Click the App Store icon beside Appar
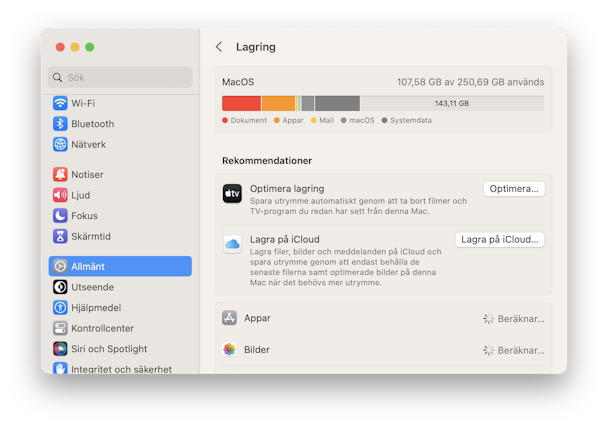The width and height of the screenshot is (608, 428). [230, 318]
